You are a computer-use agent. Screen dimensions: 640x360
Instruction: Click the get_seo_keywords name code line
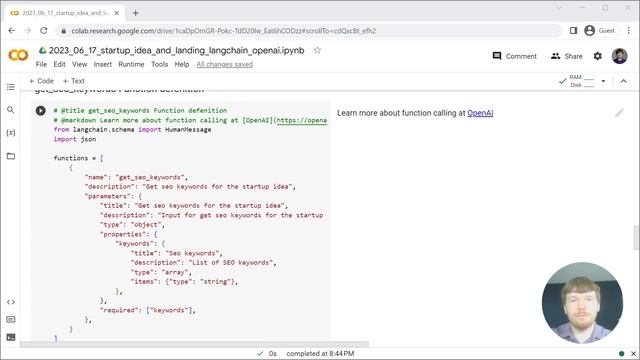(136, 177)
